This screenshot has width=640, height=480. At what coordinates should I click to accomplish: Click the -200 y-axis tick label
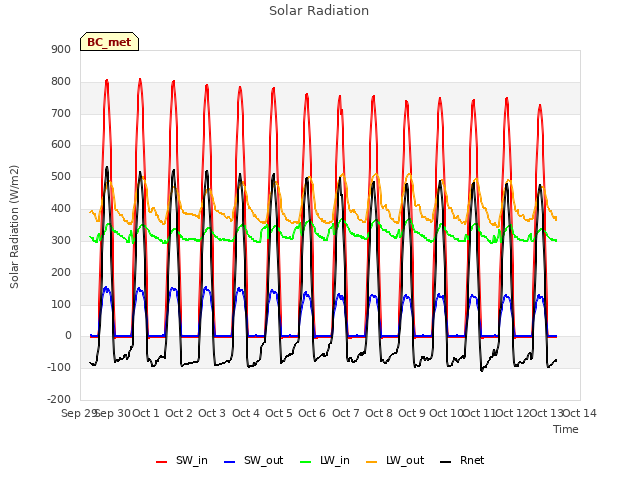pos(59,399)
